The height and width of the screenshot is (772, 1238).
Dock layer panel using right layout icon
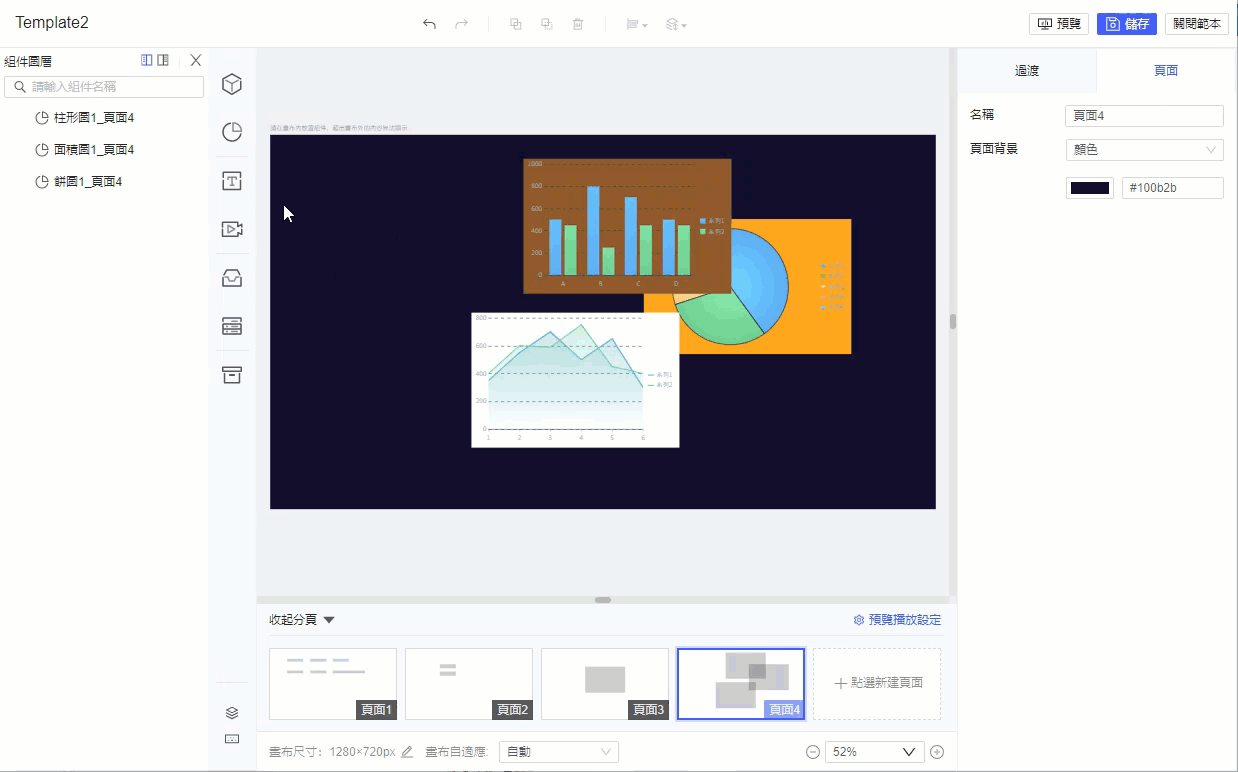pos(163,60)
